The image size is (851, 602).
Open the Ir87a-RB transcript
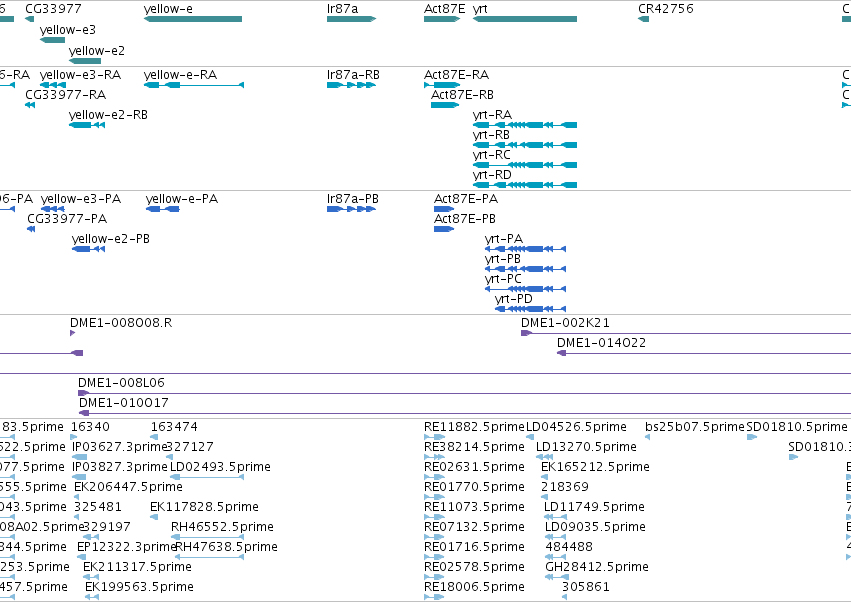351,85
